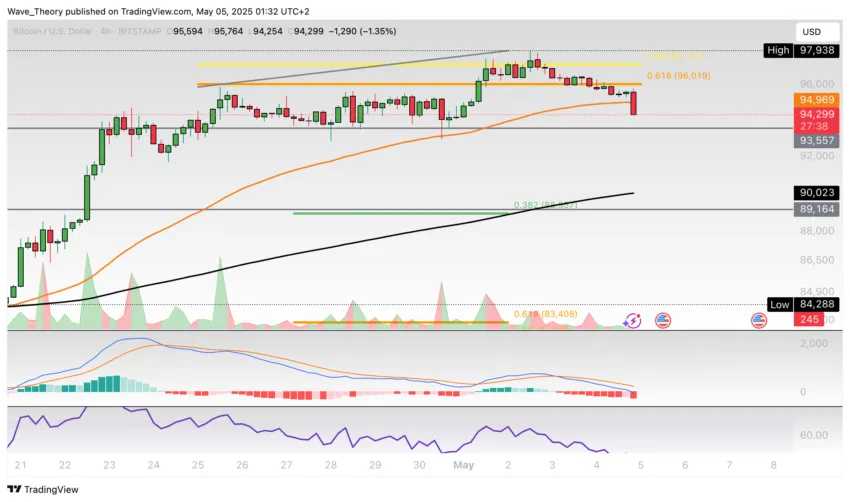Click the red 94,299 current price label
850x502 pixels.
pyautogui.click(x=816, y=114)
